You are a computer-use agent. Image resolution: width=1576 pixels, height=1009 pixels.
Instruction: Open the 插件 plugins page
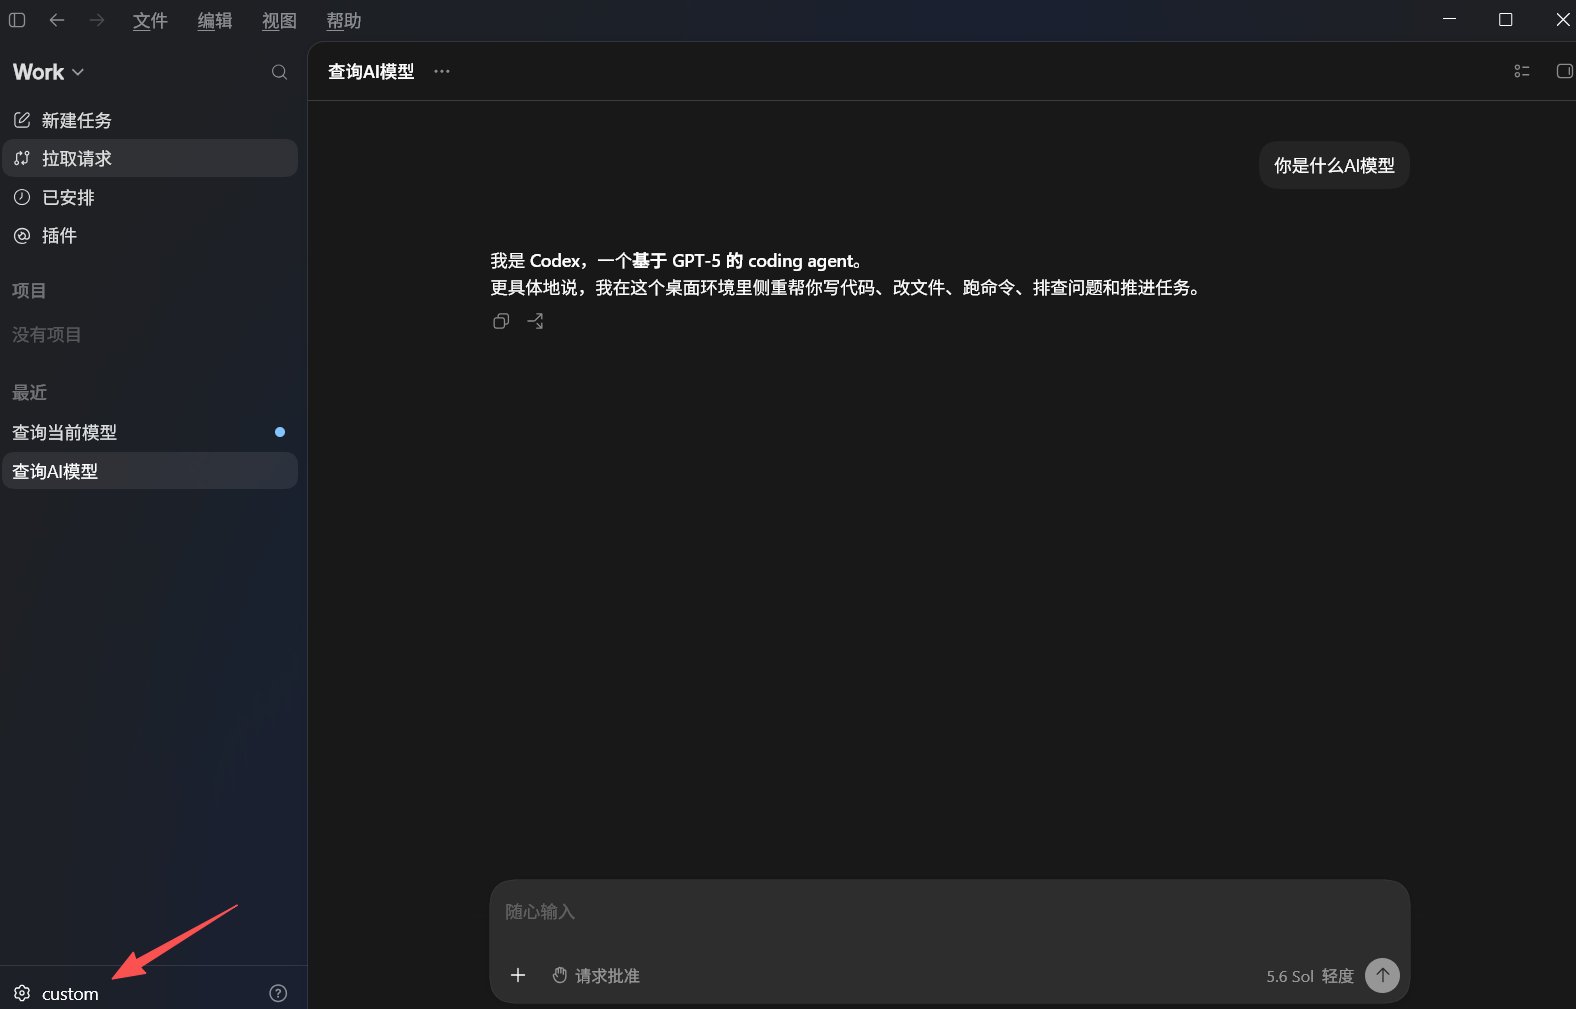(150, 236)
